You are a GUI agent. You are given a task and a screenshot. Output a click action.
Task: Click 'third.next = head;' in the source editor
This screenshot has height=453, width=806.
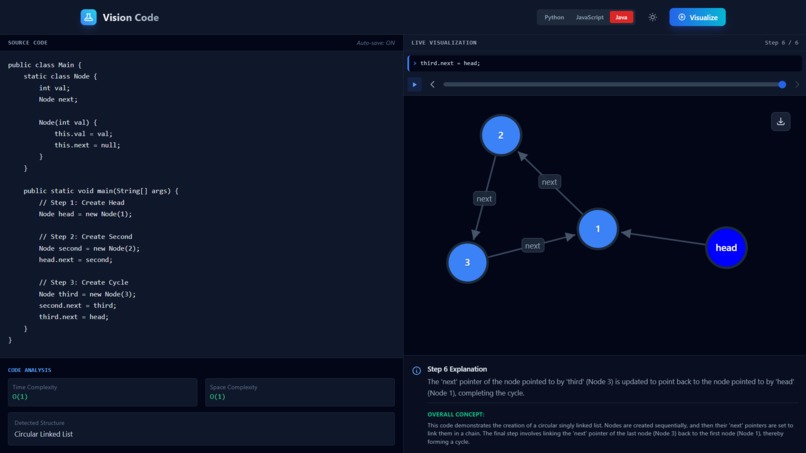pyautogui.click(x=74, y=317)
